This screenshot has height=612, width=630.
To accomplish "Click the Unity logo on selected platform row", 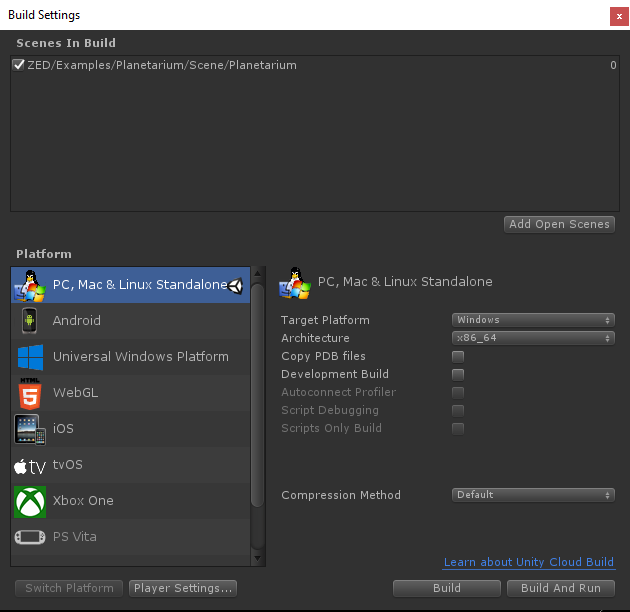I will [235, 286].
